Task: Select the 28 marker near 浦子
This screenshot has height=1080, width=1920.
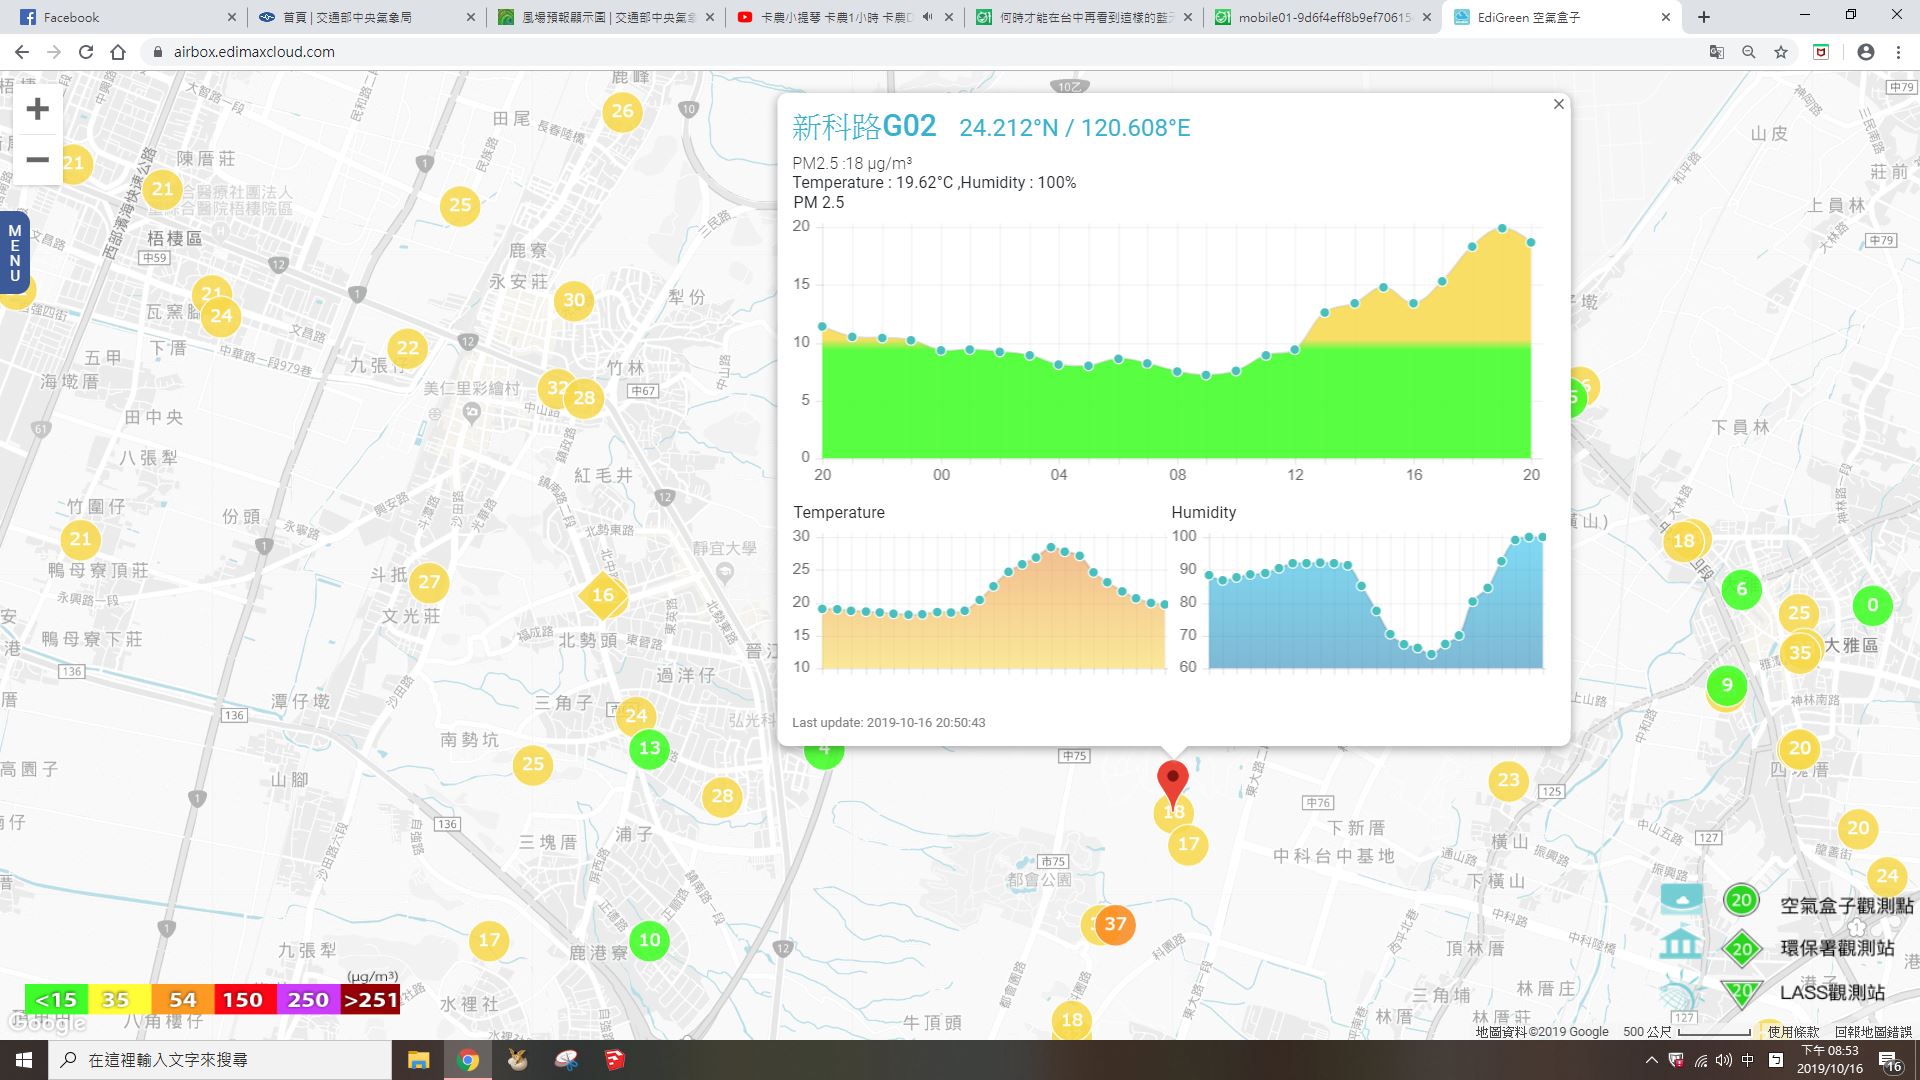Action: 722,797
